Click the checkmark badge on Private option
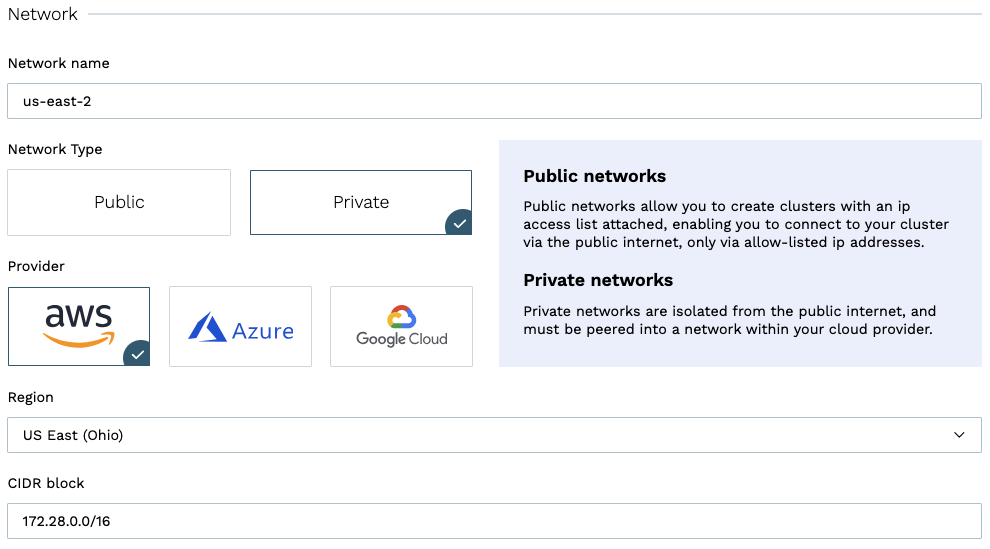The height and width of the screenshot is (549, 990). coord(460,224)
